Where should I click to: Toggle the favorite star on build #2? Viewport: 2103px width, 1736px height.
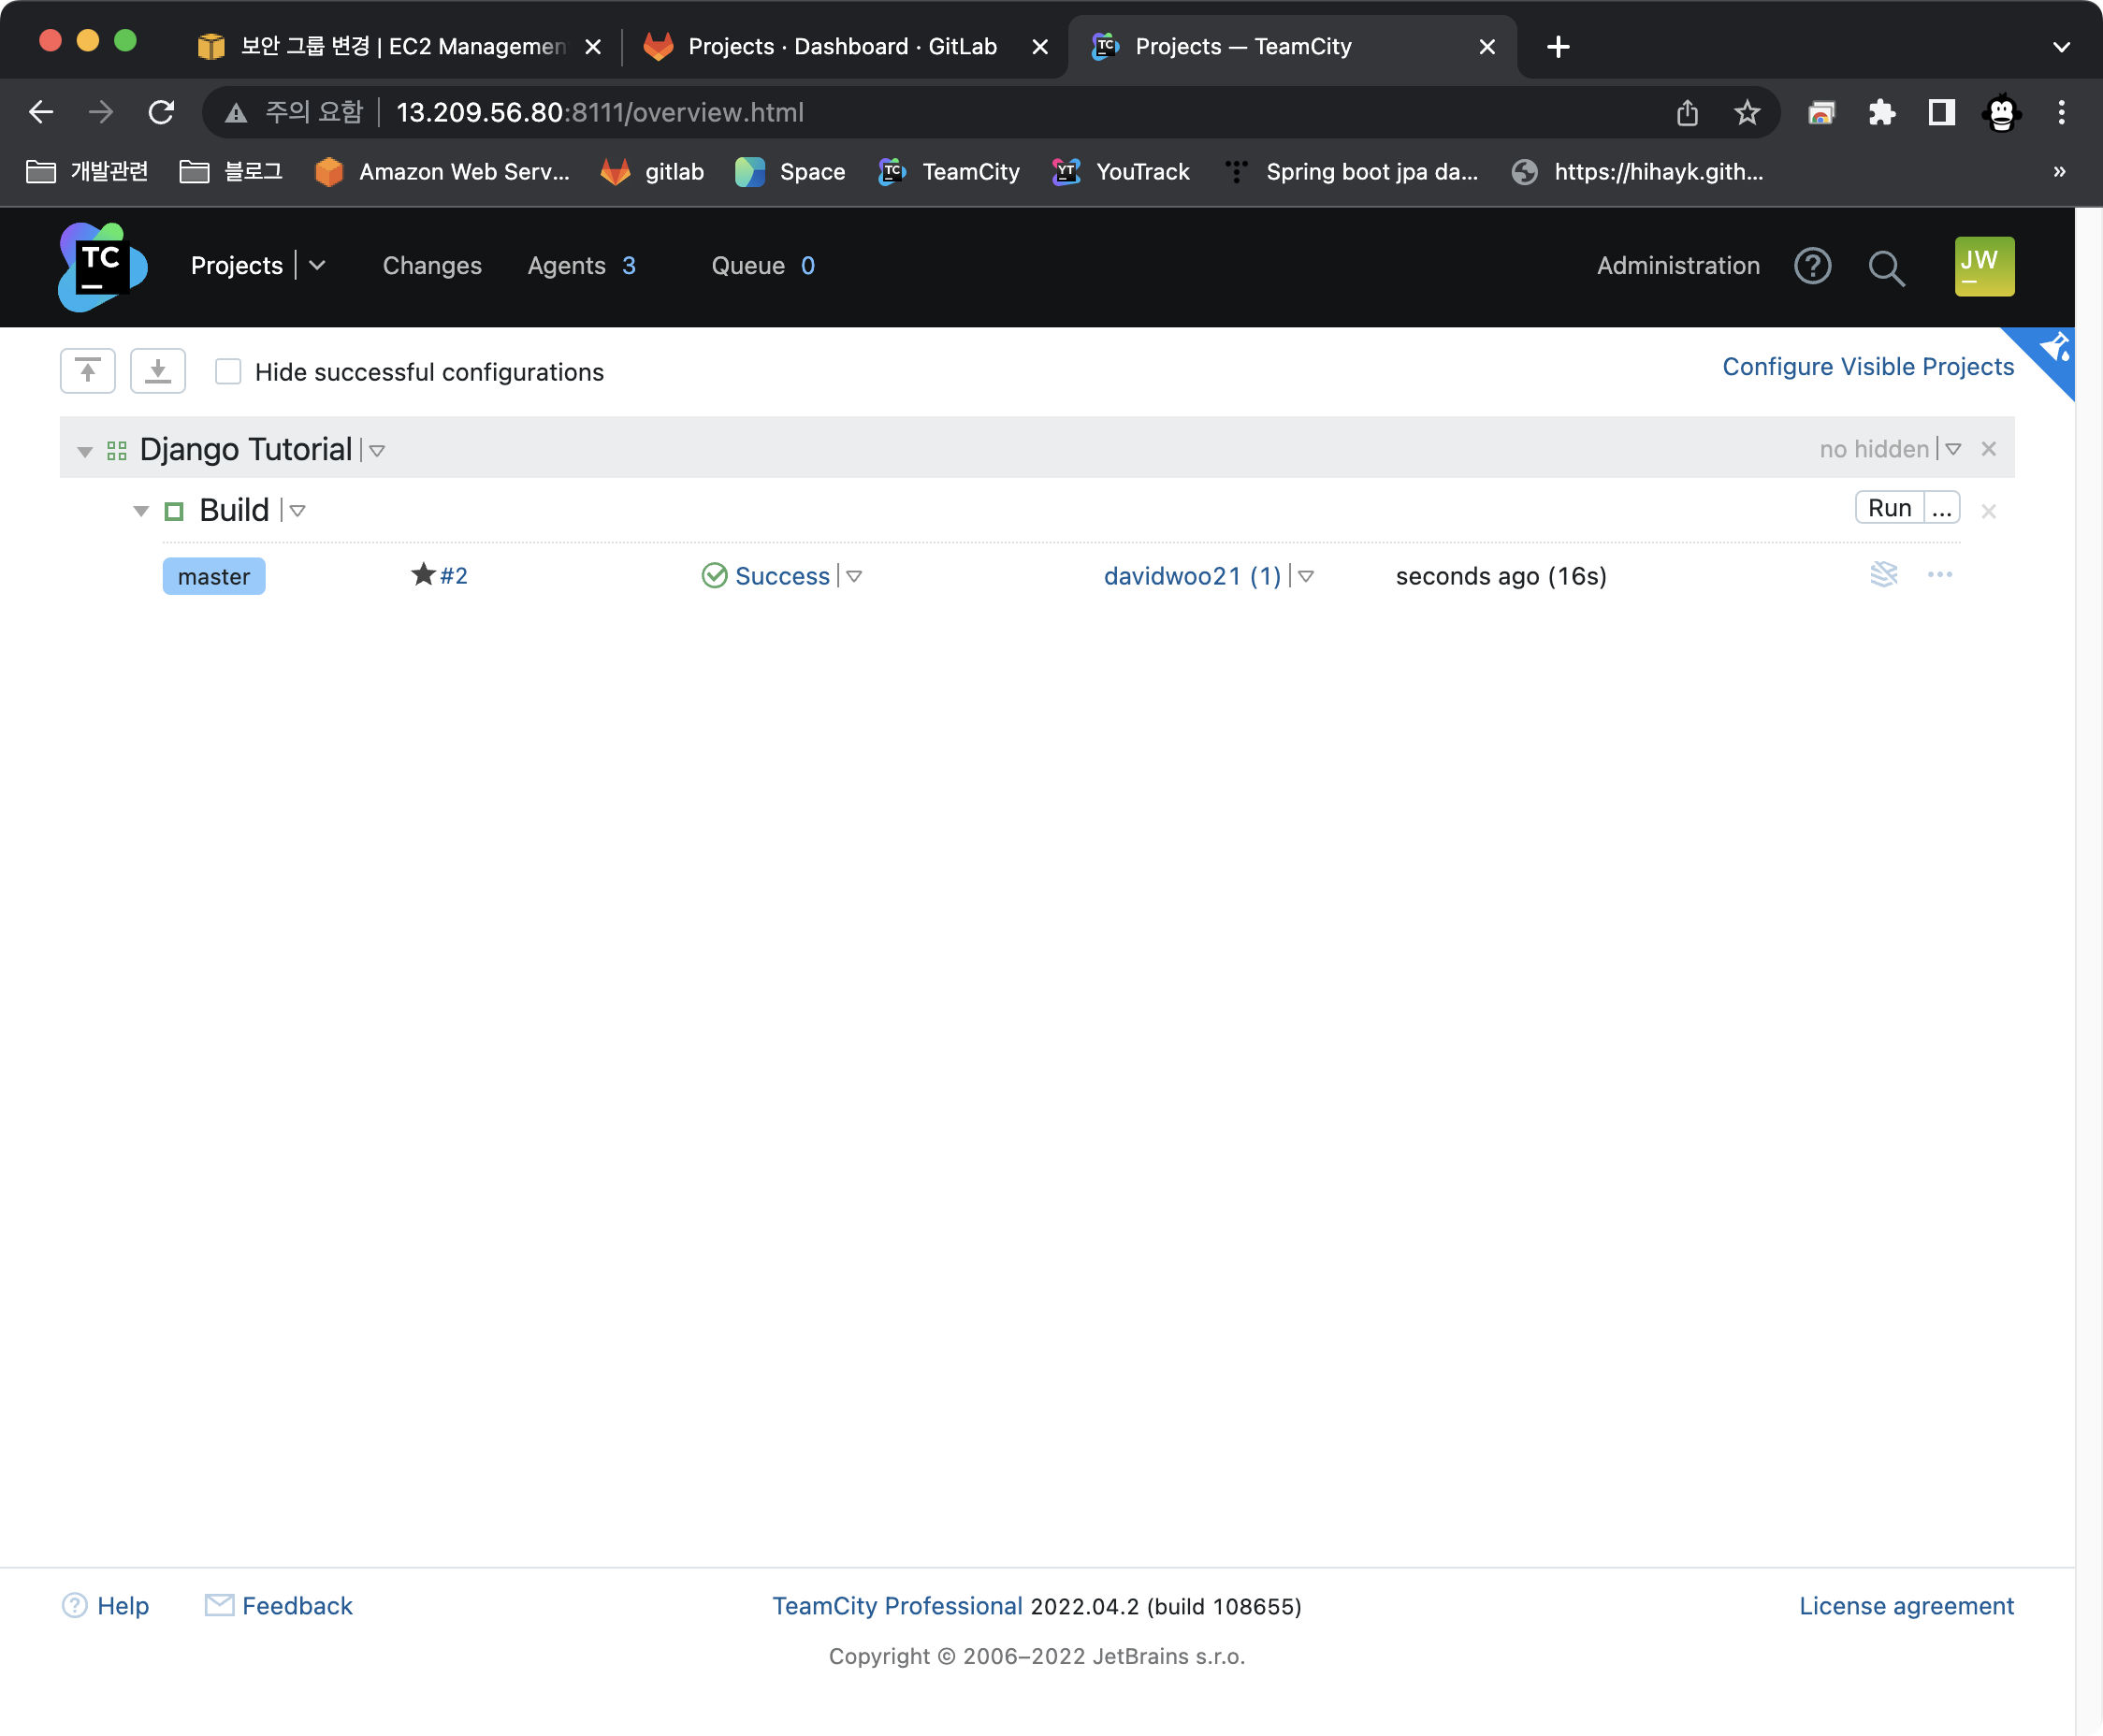pyautogui.click(x=423, y=574)
